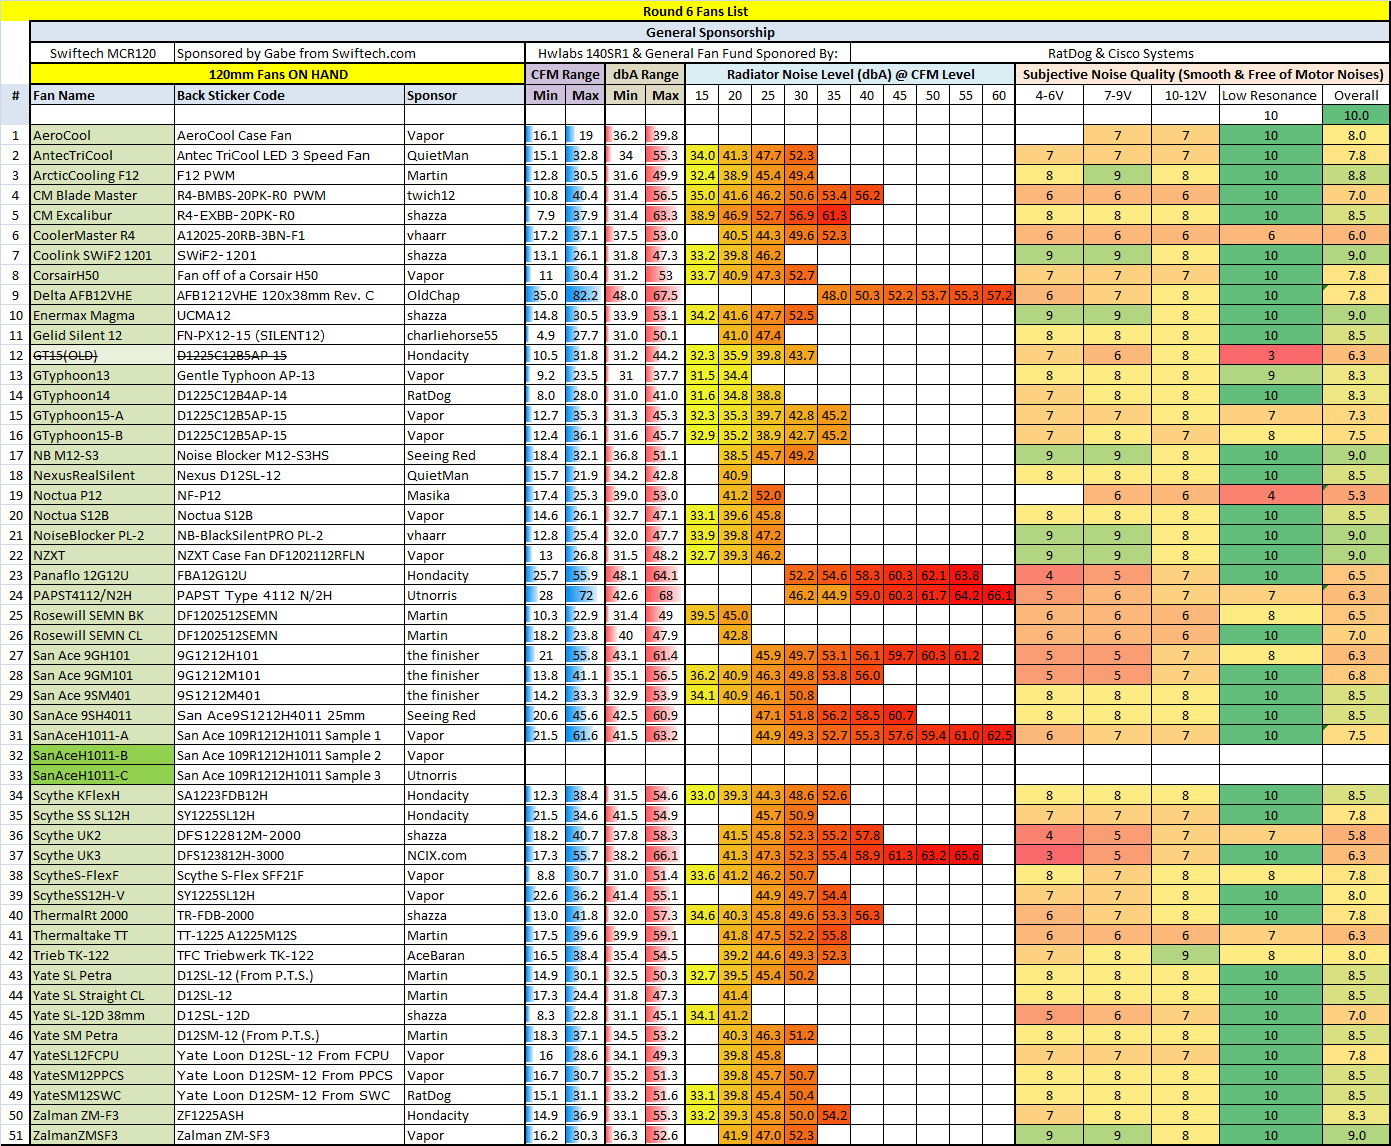This screenshot has width=1391, height=1146.
Task: Click the 'Delta AFB12VHE' fan name cell
Action: (x=103, y=295)
